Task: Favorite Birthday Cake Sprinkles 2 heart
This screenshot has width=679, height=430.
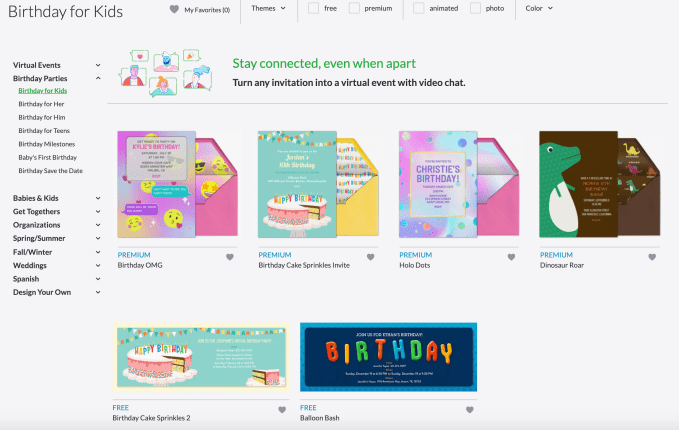Action: [282, 410]
